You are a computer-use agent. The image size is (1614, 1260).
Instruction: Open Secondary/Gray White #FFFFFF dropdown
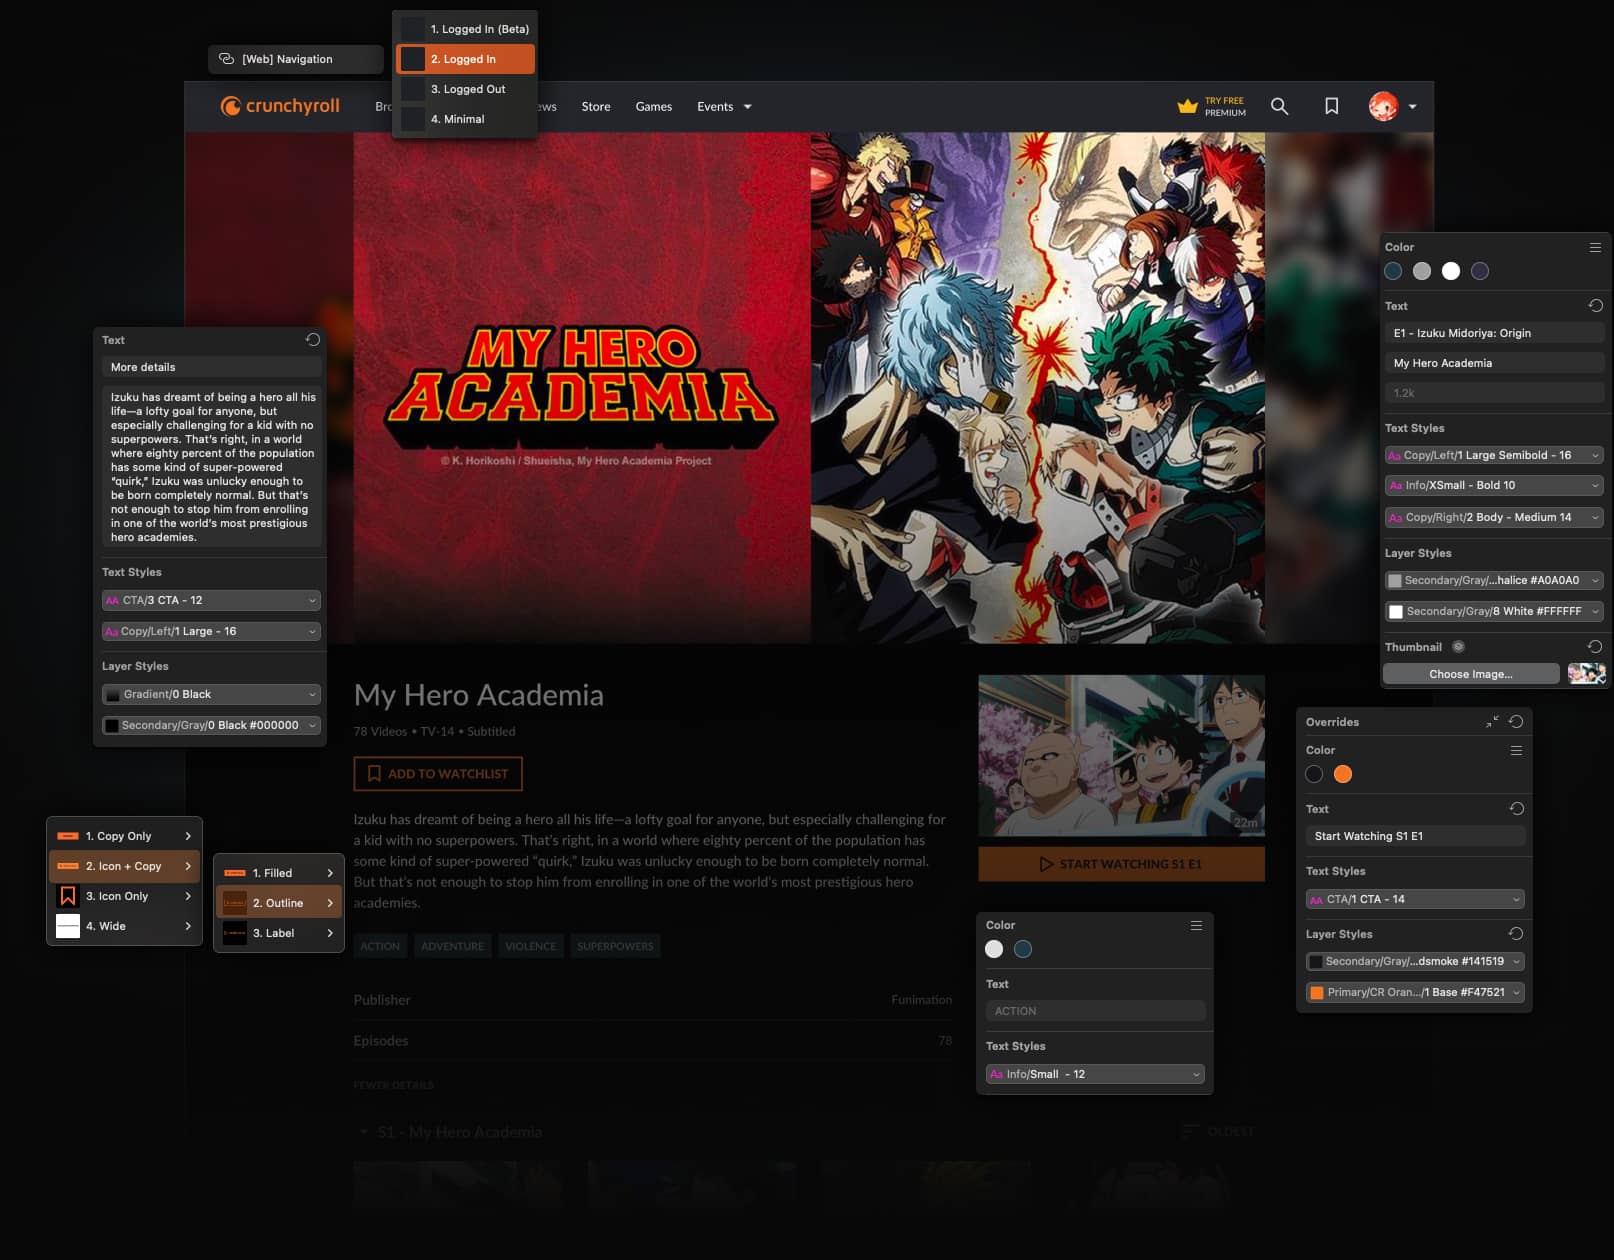(x=1494, y=611)
